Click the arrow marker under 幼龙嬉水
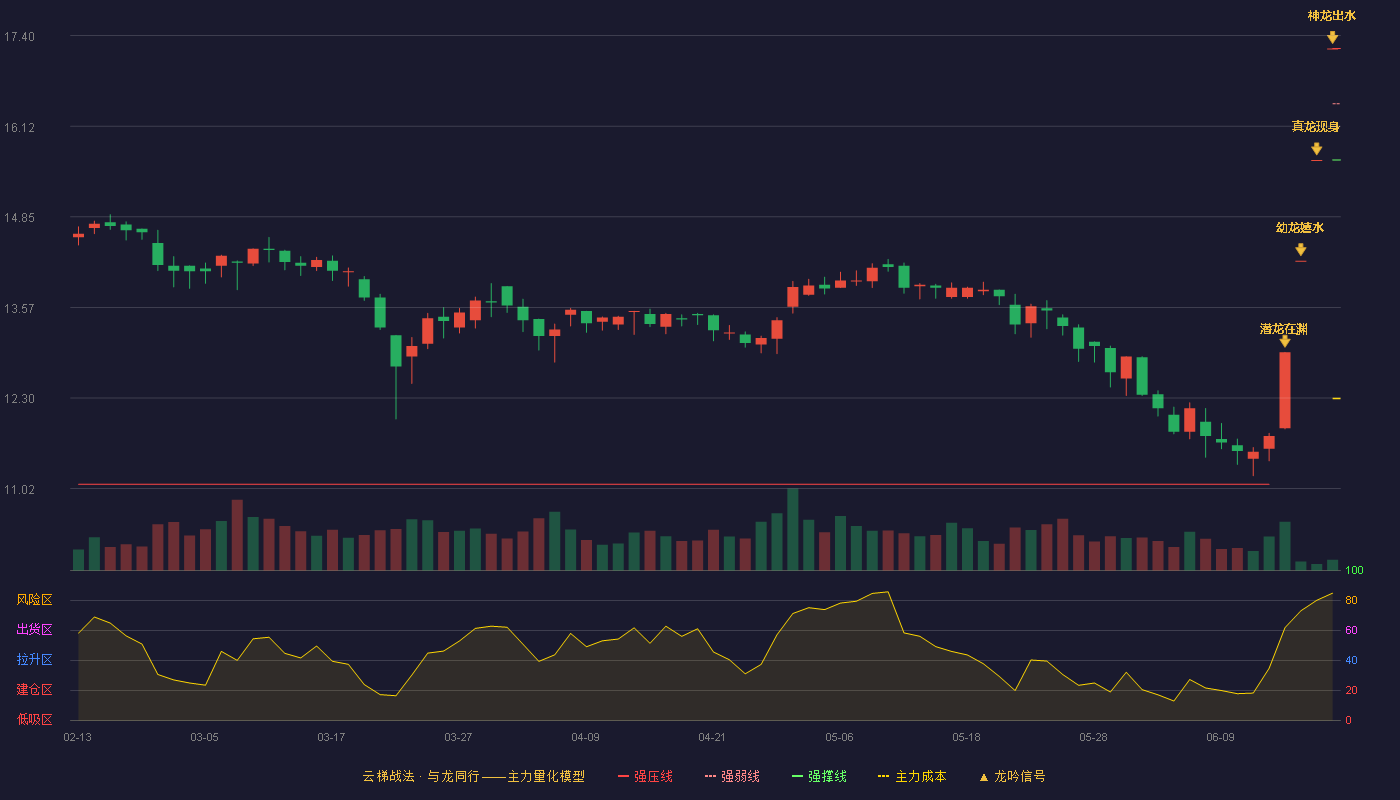 point(1300,250)
